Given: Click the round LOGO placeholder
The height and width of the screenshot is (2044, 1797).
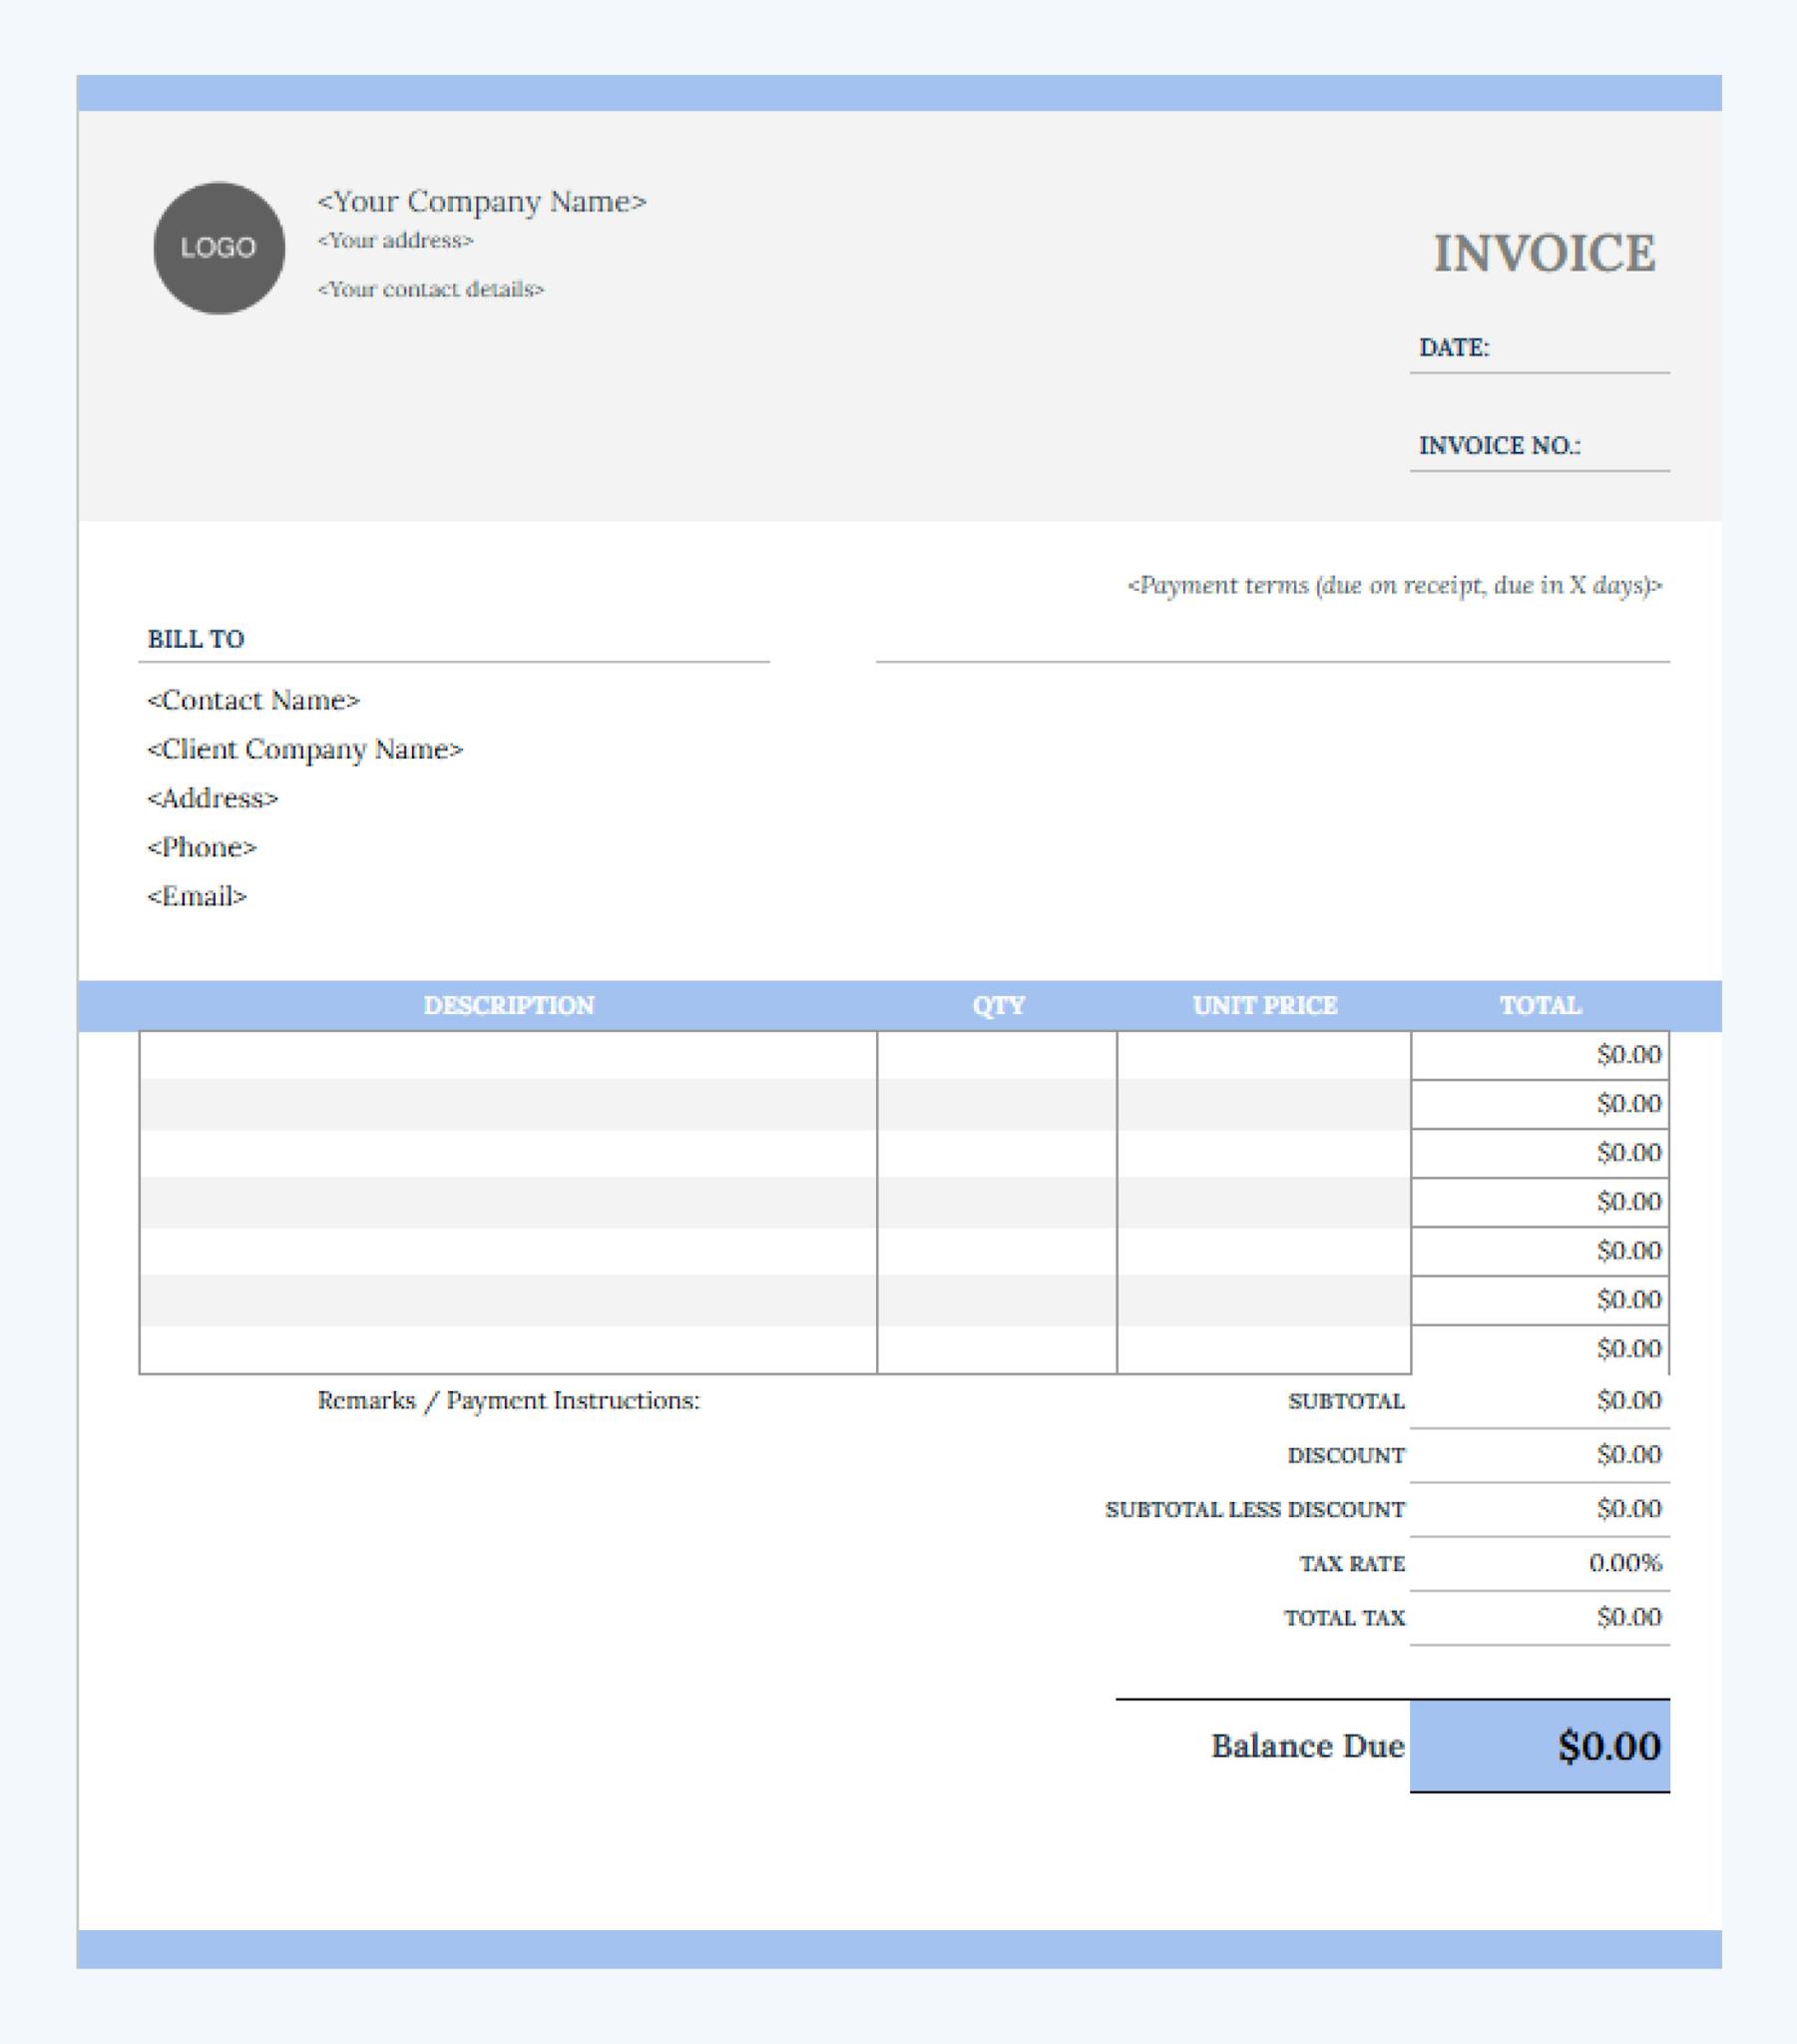Looking at the screenshot, I should click(219, 248).
